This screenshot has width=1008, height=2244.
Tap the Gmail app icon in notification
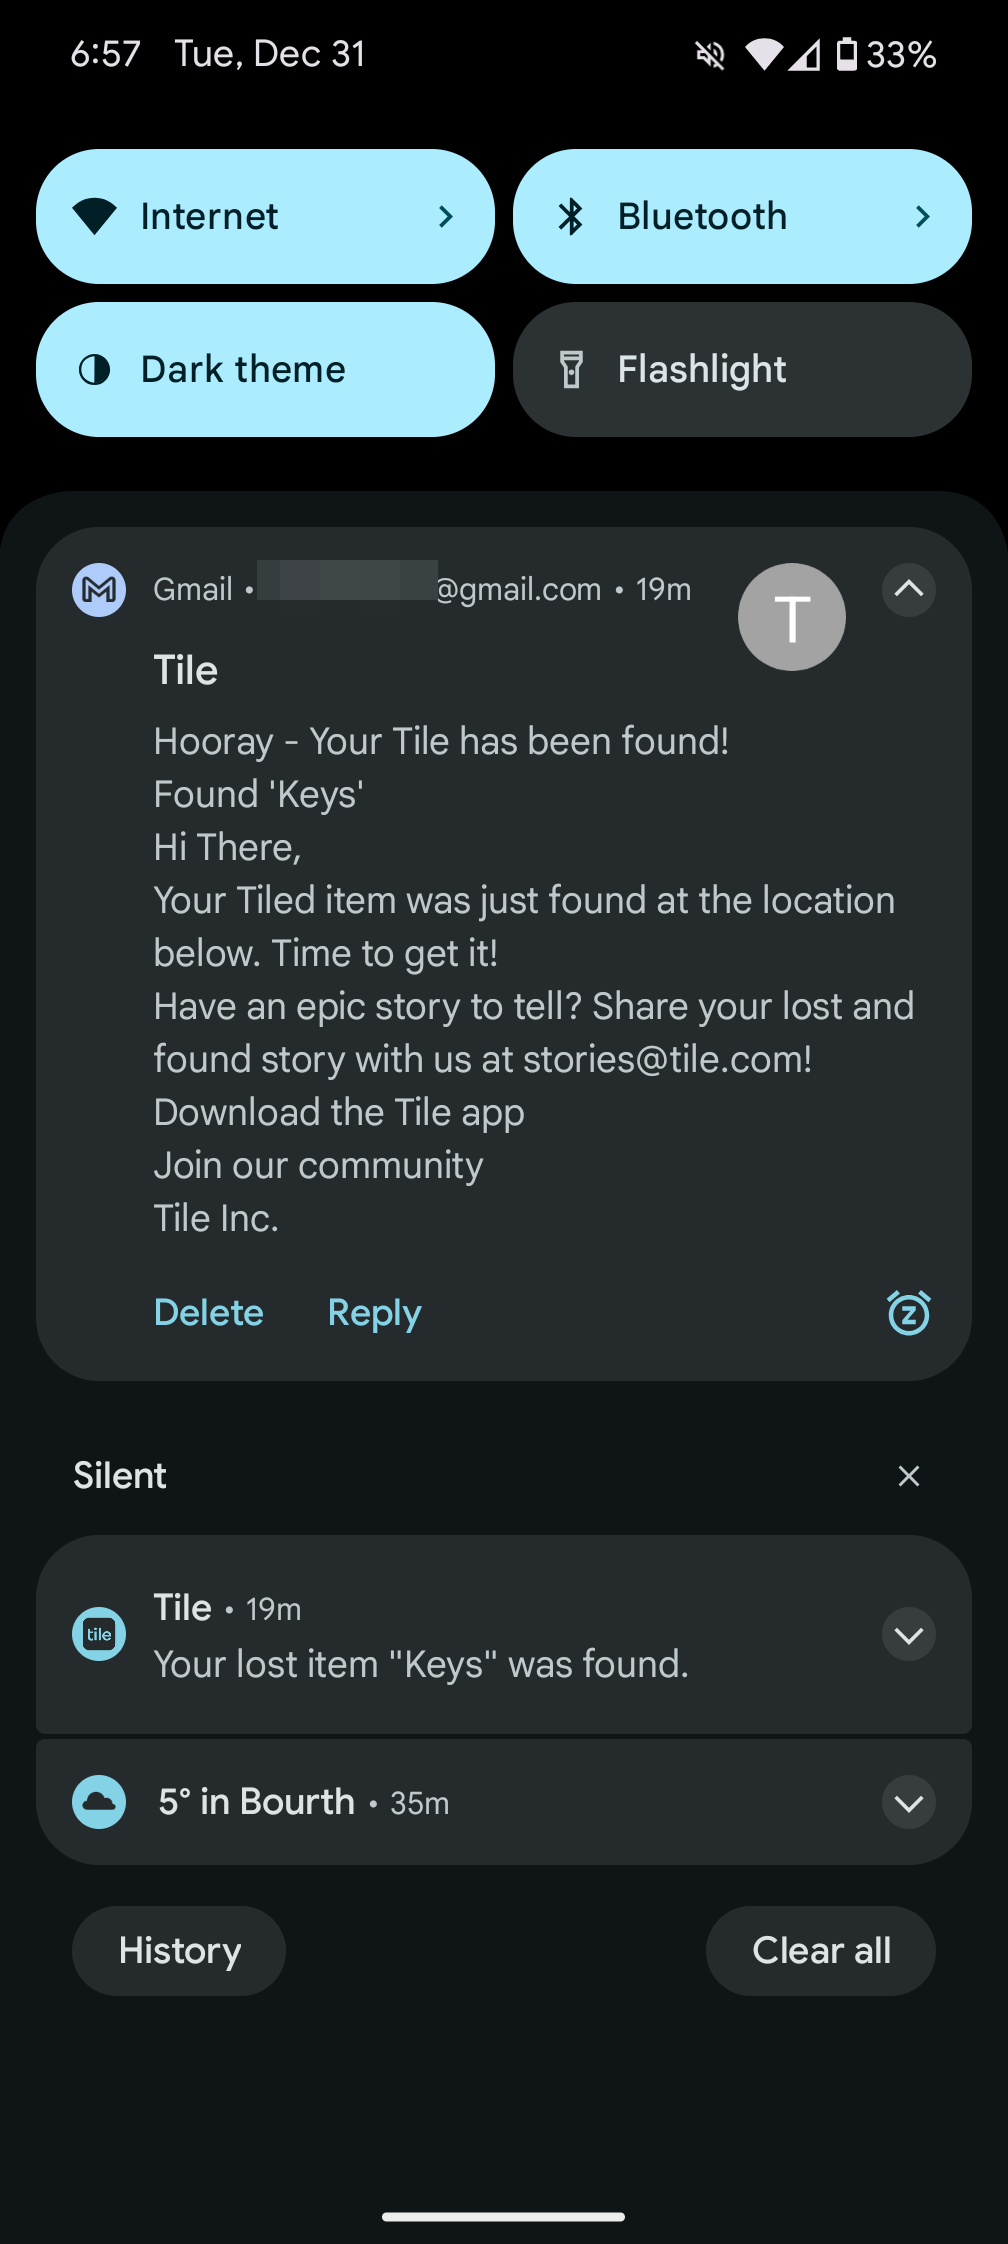[x=99, y=590]
